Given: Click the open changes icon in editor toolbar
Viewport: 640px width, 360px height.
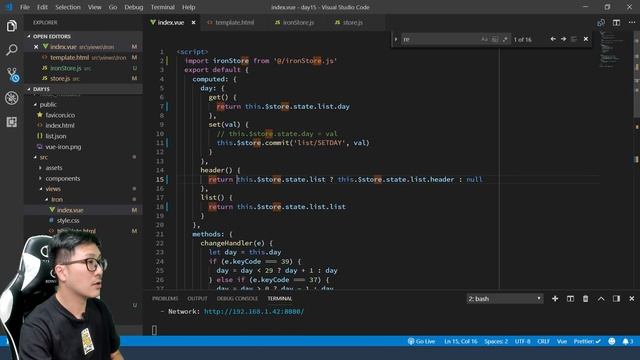Looking at the screenshot, I should point(601,23).
